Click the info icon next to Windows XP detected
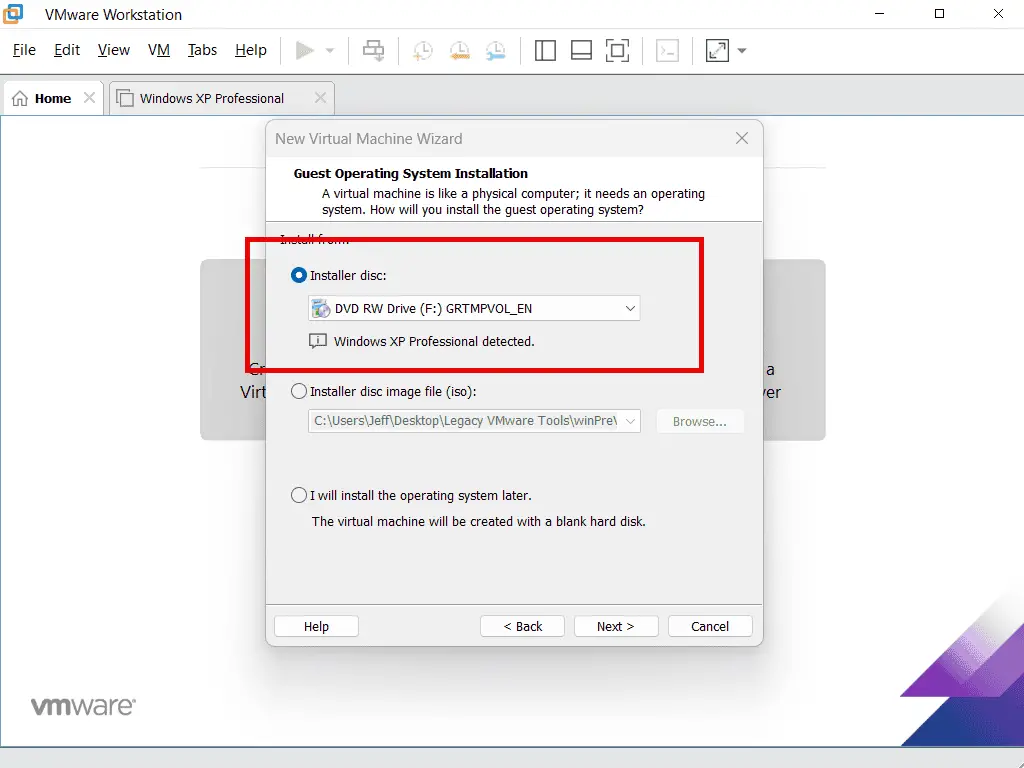 [317, 341]
